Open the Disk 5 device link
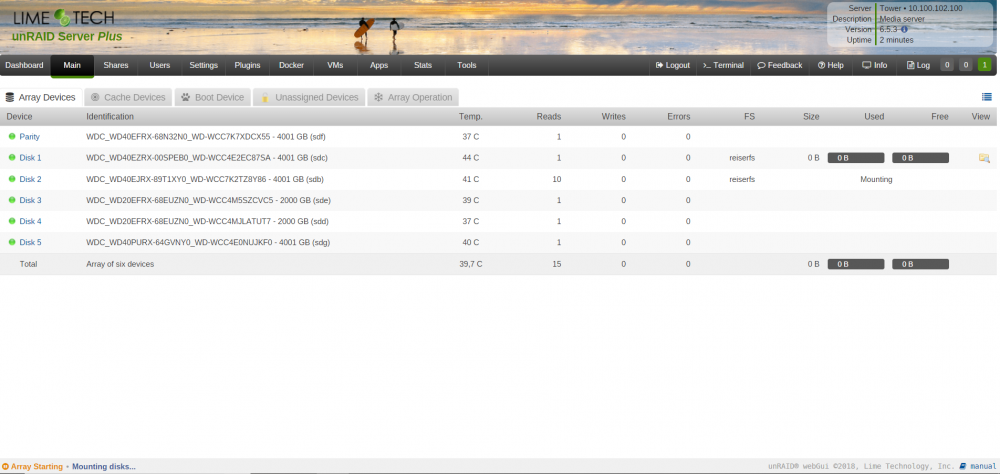 31,242
